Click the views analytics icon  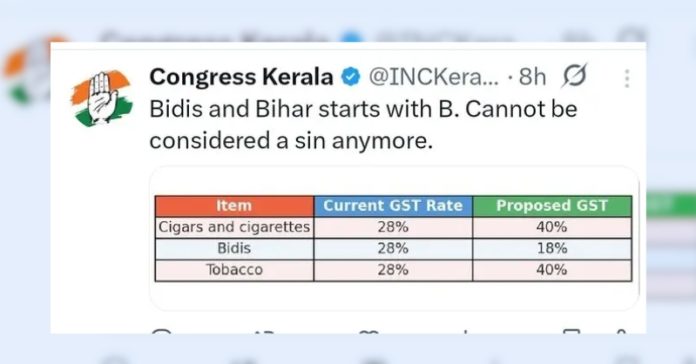[x=466, y=331]
